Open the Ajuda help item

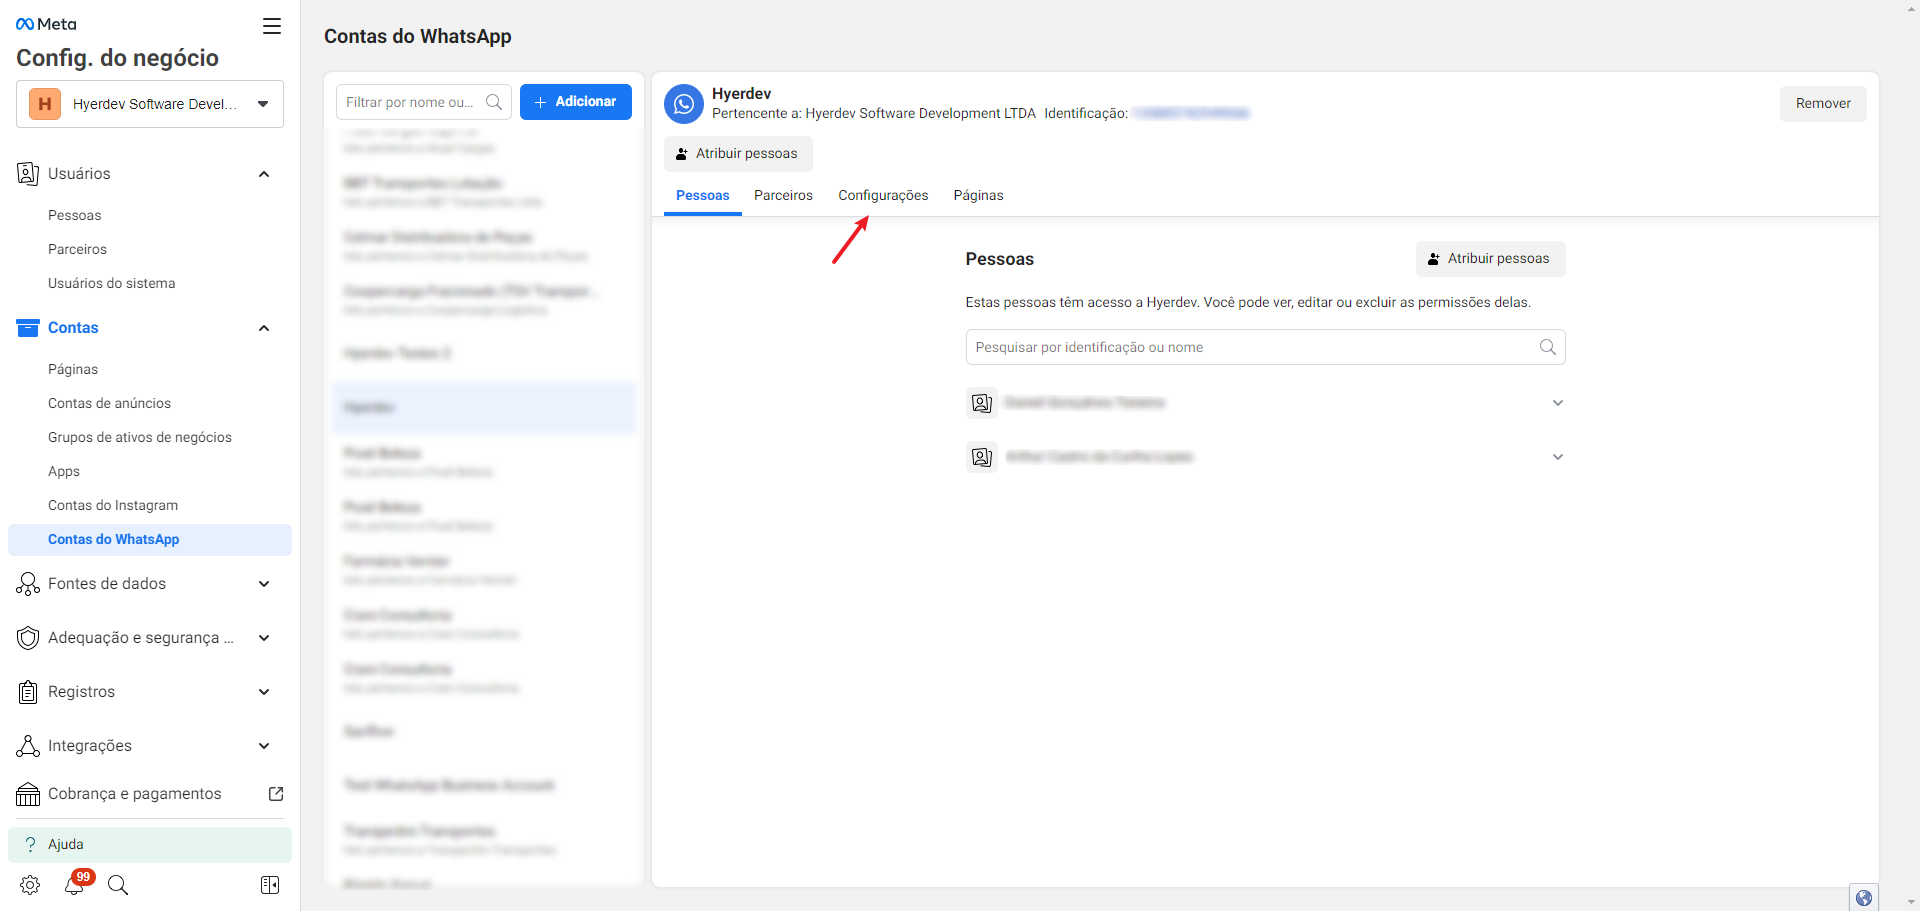[66, 844]
